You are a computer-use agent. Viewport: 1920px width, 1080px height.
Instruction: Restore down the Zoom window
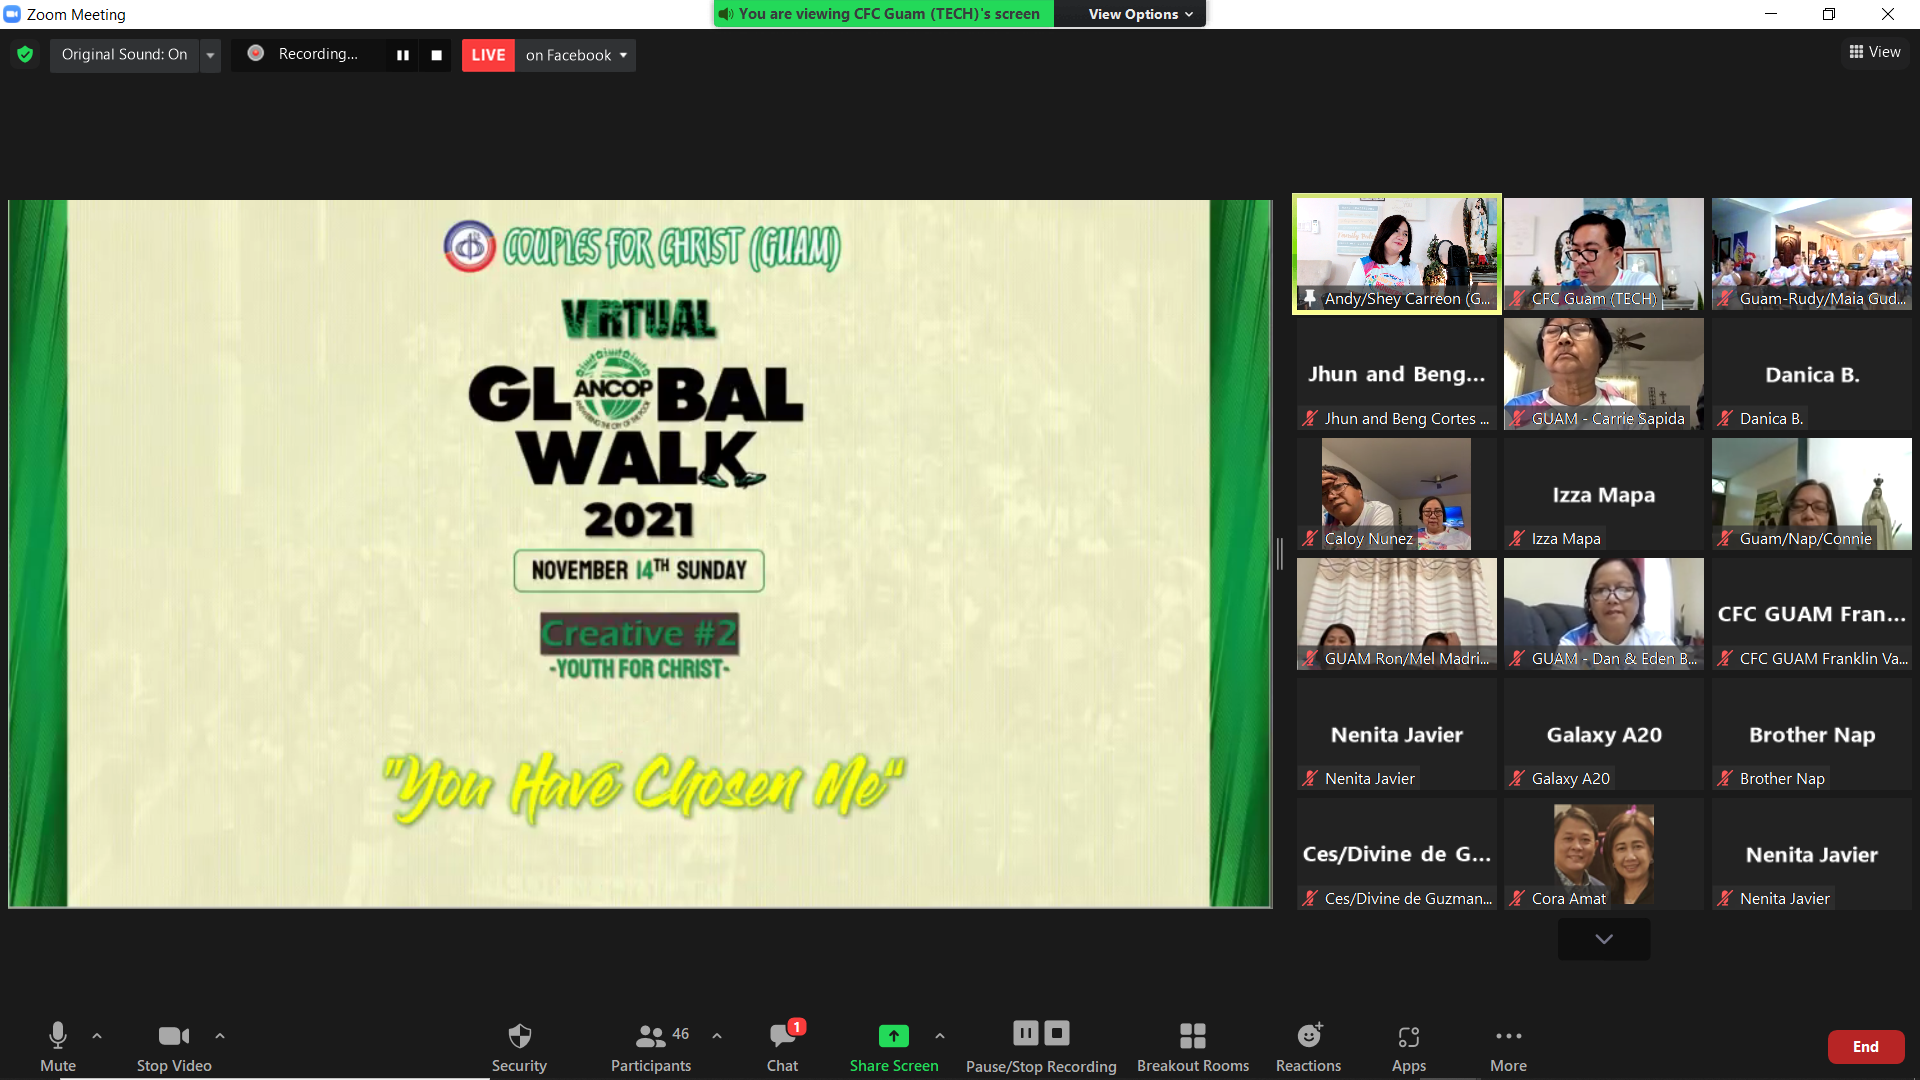[x=1829, y=14]
